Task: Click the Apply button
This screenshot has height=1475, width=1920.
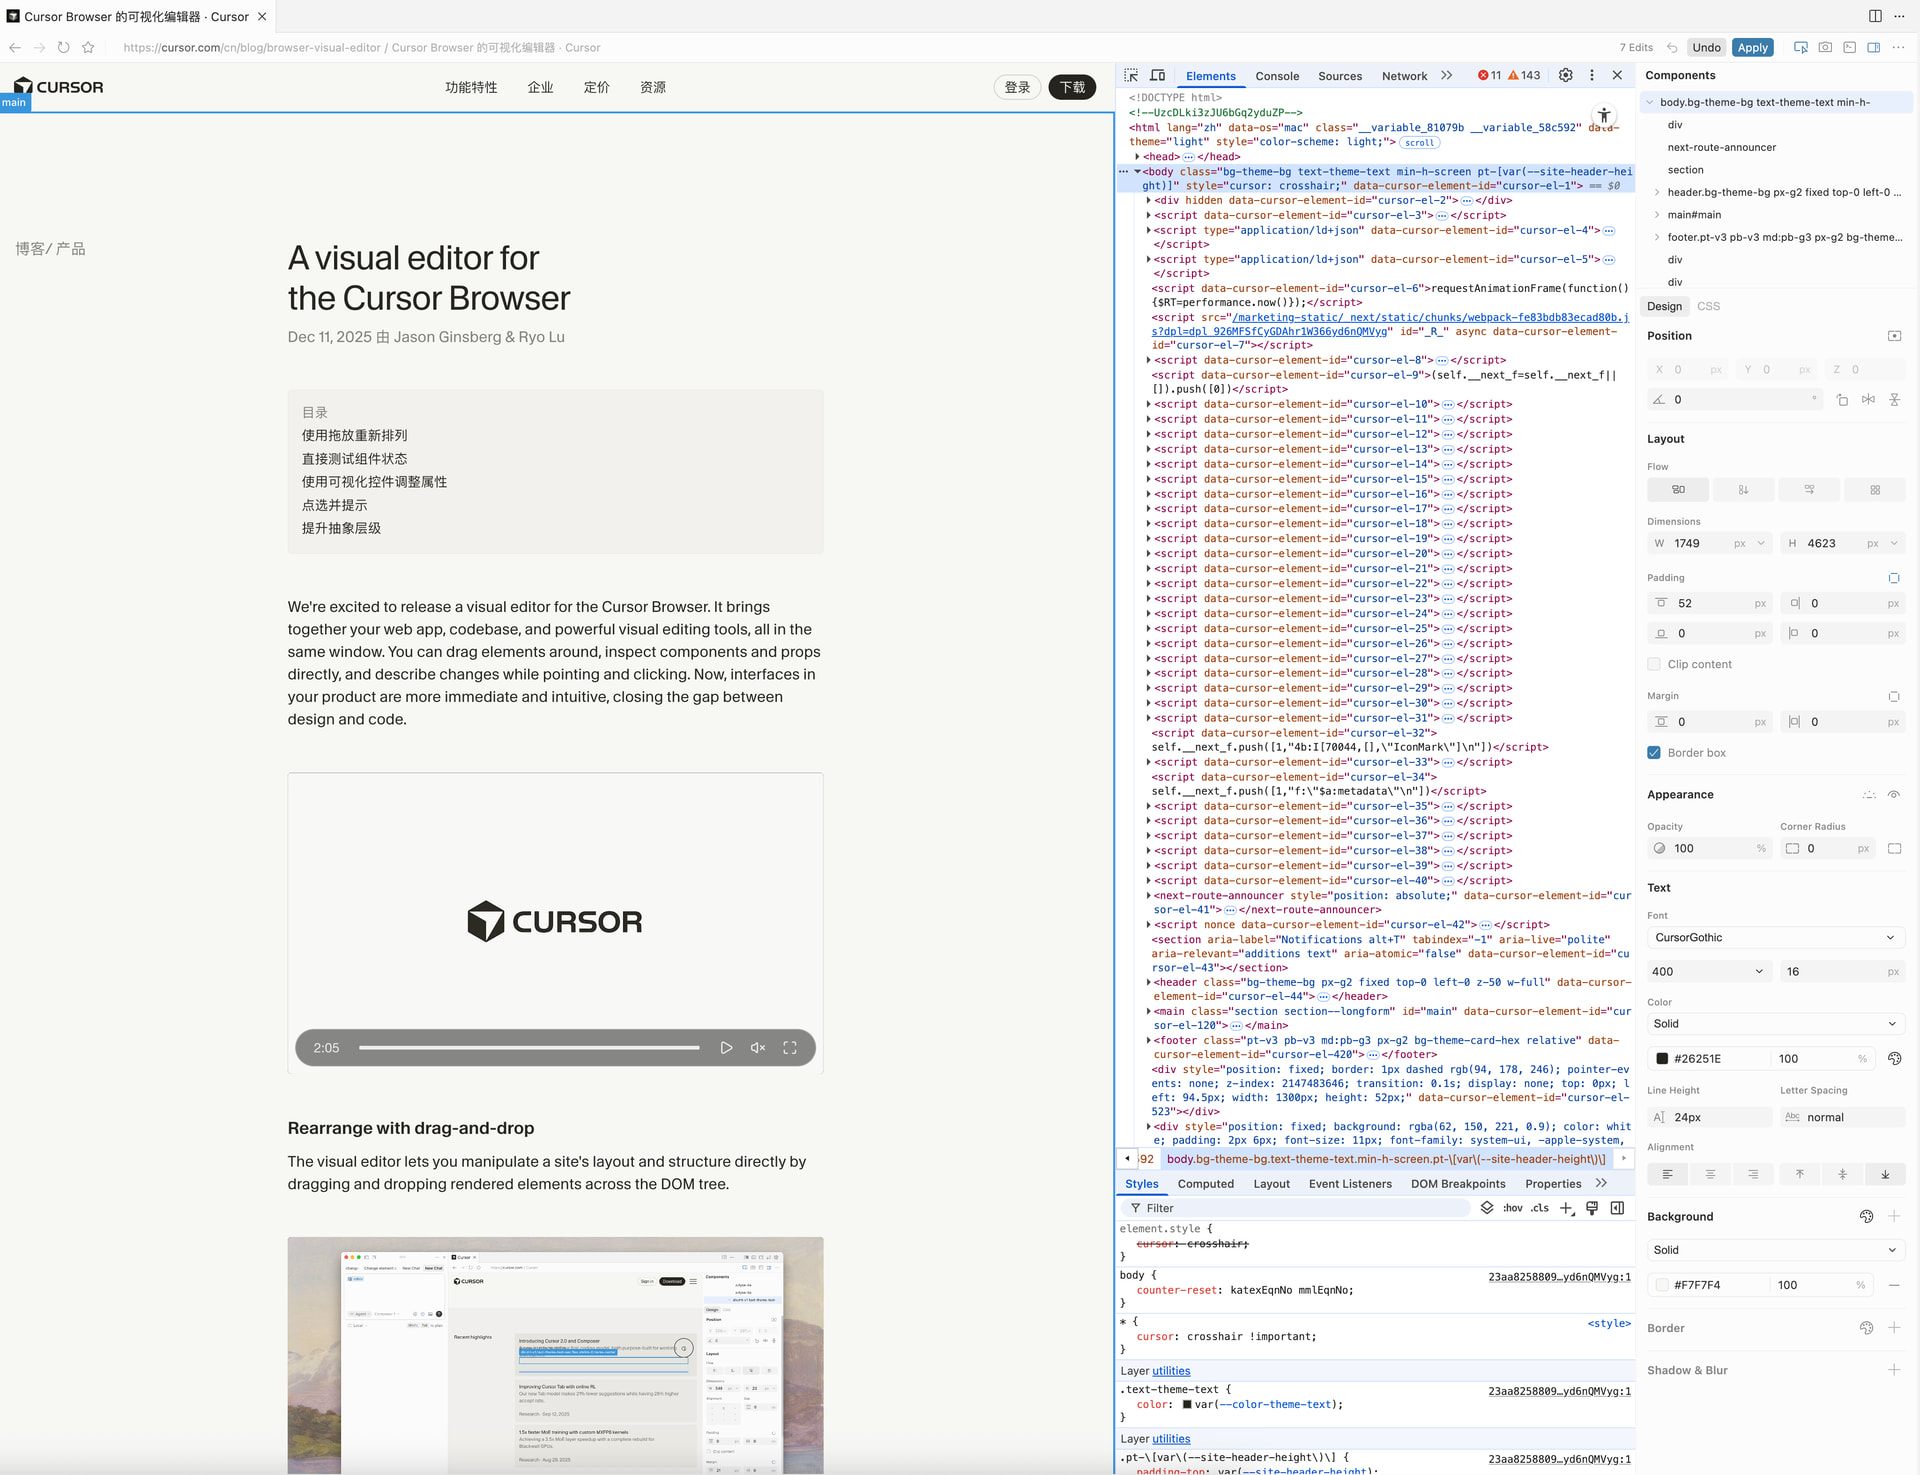Action: click(1752, 47)
